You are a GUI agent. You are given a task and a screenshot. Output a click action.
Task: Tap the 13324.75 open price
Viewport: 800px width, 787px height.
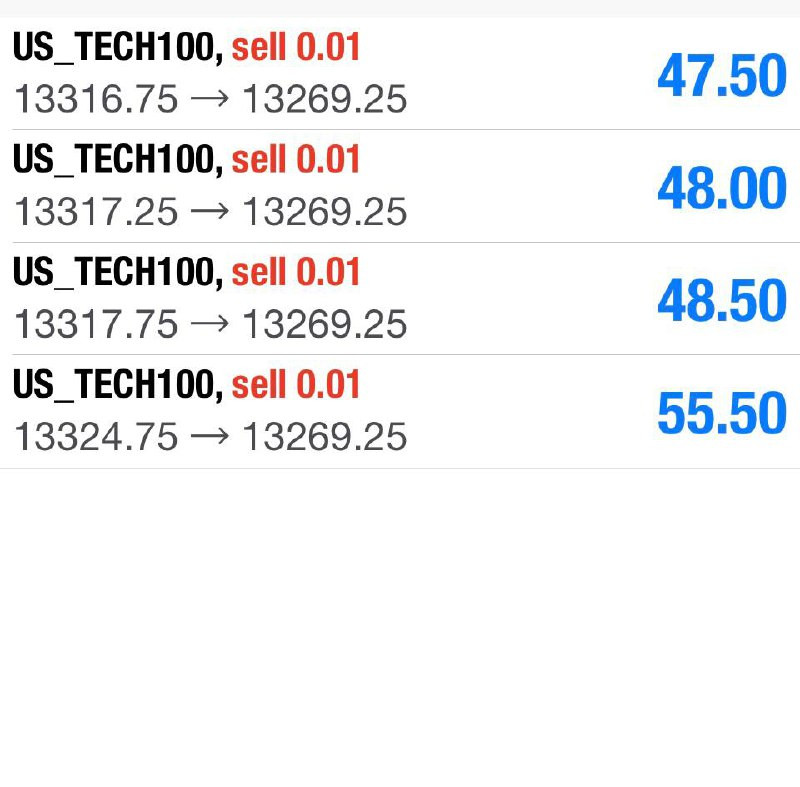pos(96,437)
